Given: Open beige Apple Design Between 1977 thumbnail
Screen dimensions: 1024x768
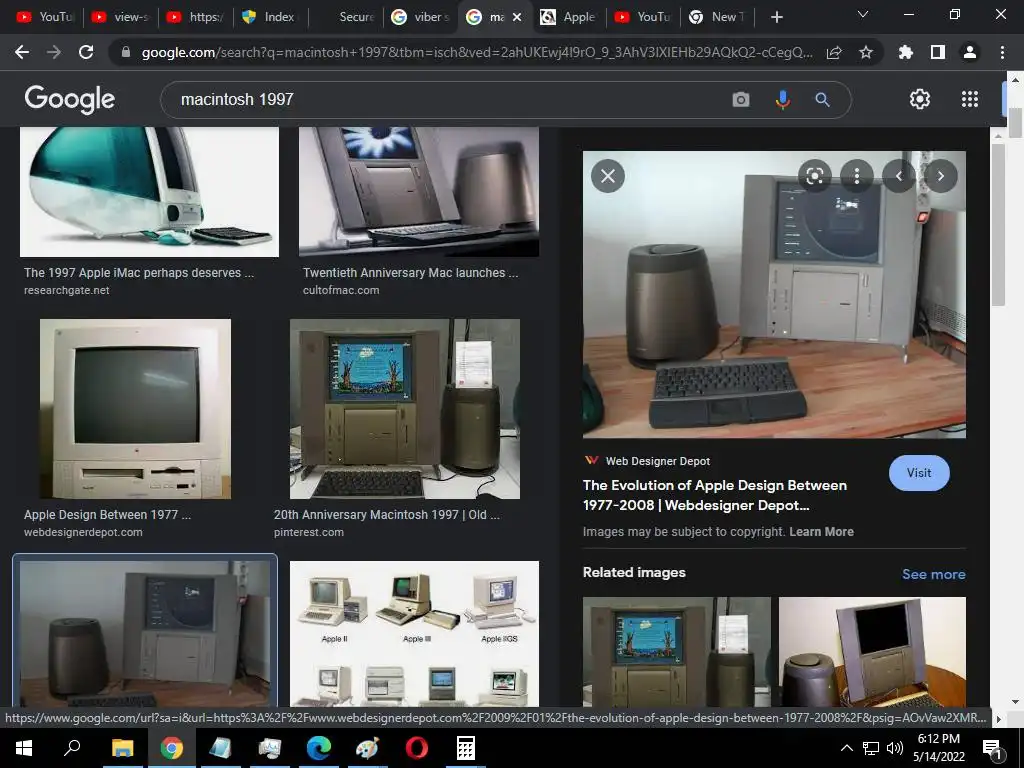Looking at the screenshot, I should (135, 409).
